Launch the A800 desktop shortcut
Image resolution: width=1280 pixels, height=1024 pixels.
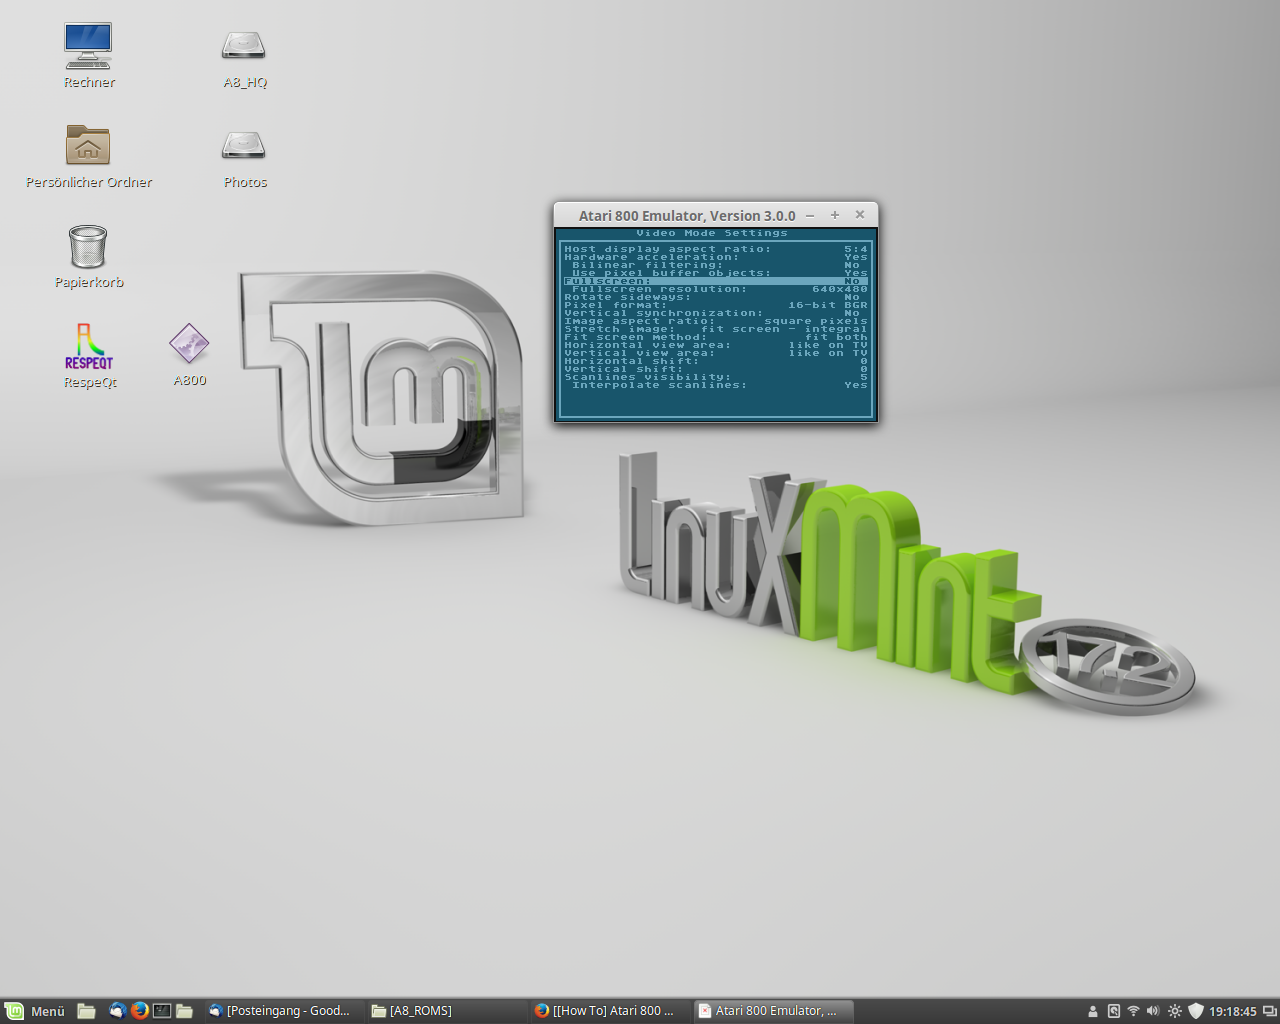point(189,355)
